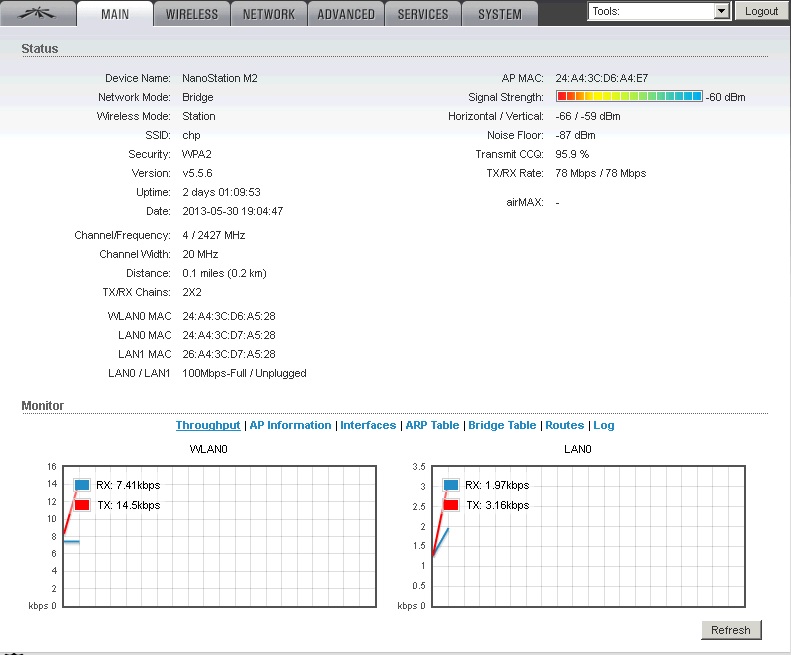Open the WIRELESS tab

coord(192,14)
